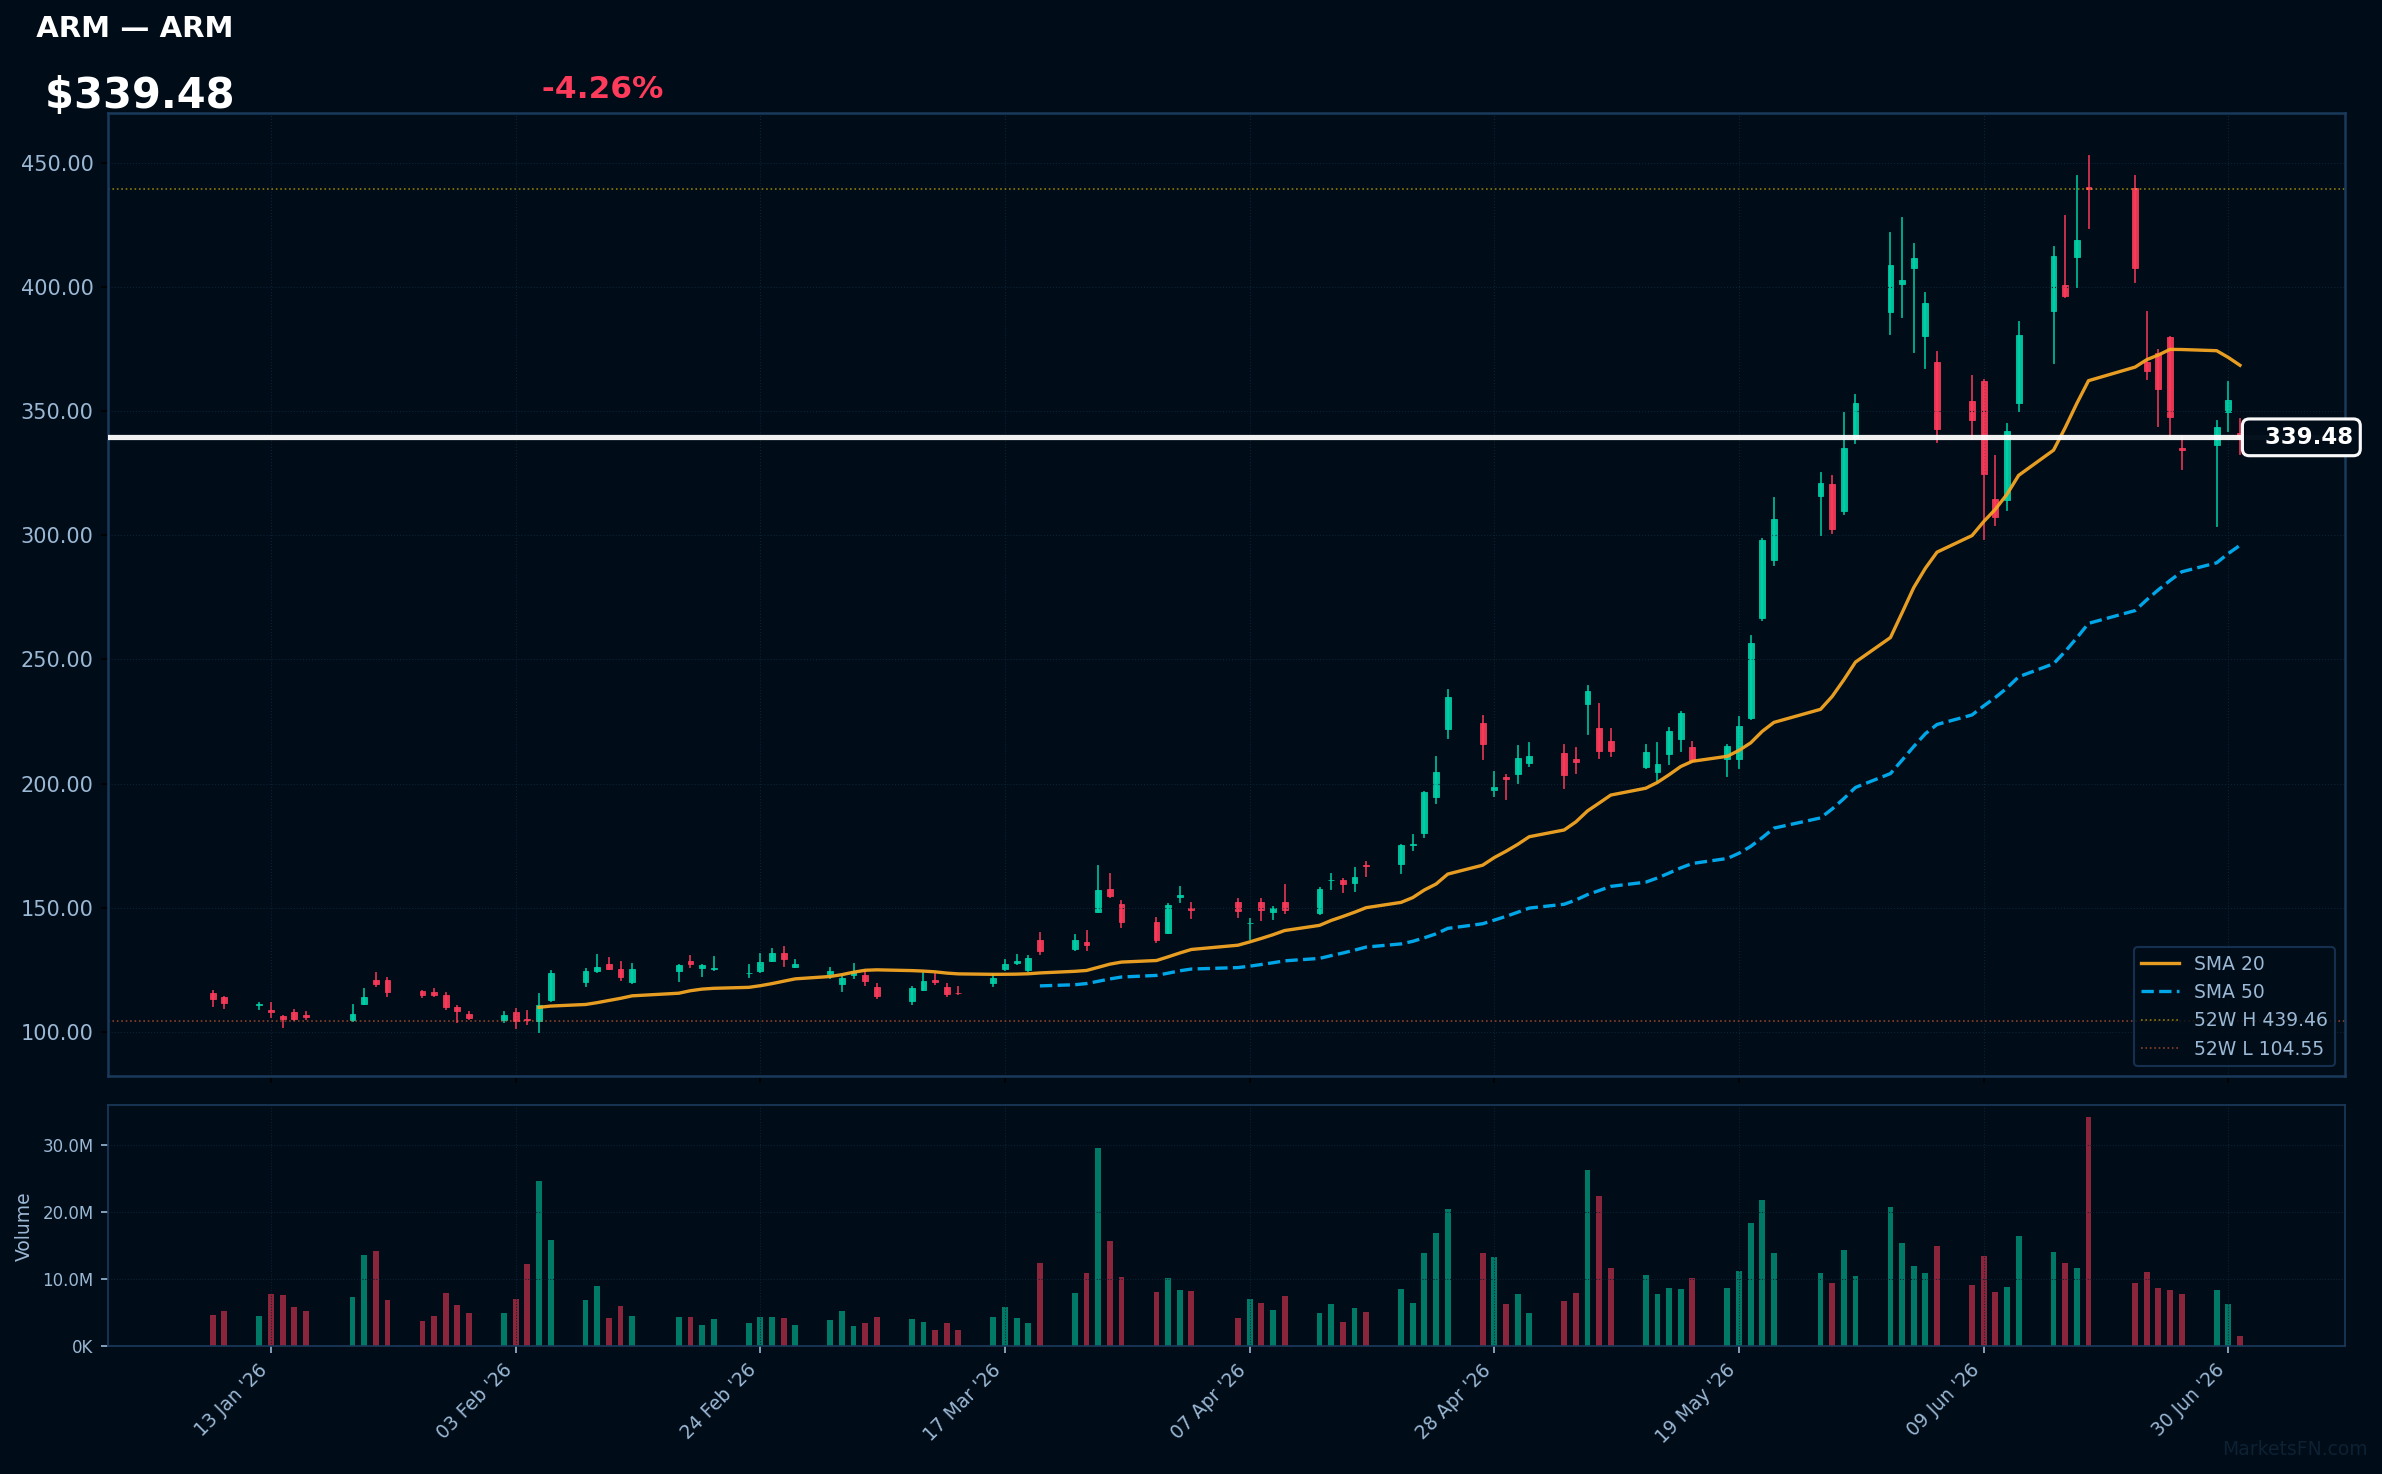
Task: Select the 09 Jun '26 date label
Action: click(1943, 1400)
